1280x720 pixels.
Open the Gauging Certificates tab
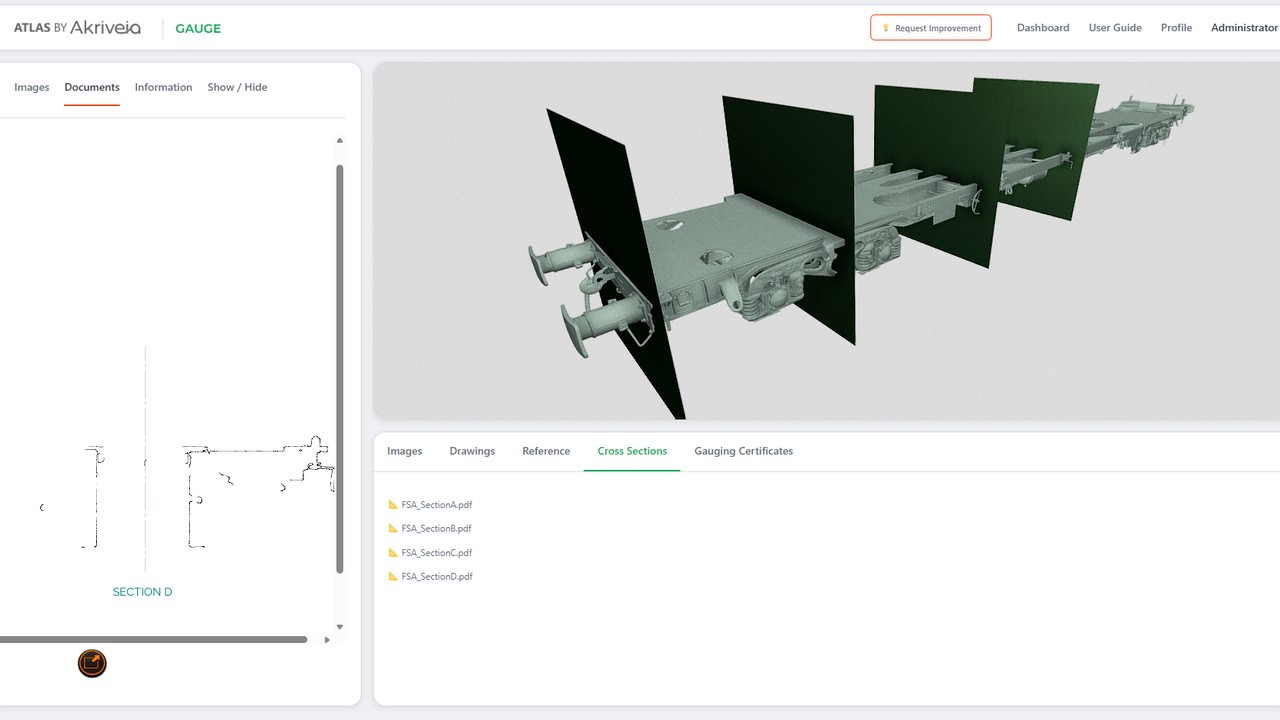[x=744, y=451]
